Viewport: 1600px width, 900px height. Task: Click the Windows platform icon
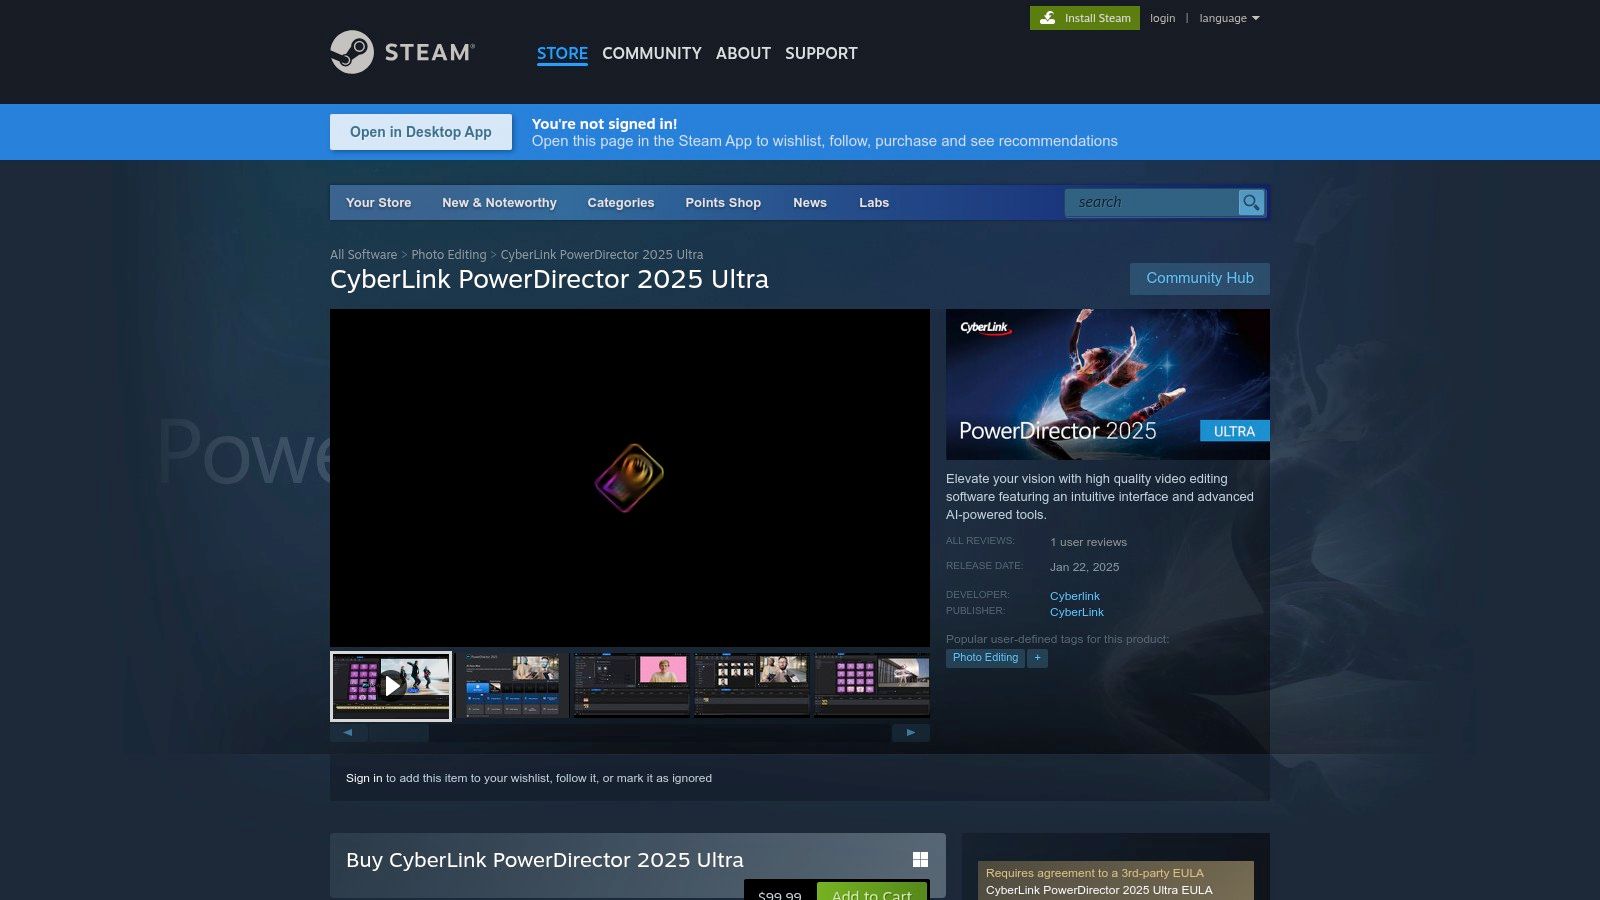920,860
